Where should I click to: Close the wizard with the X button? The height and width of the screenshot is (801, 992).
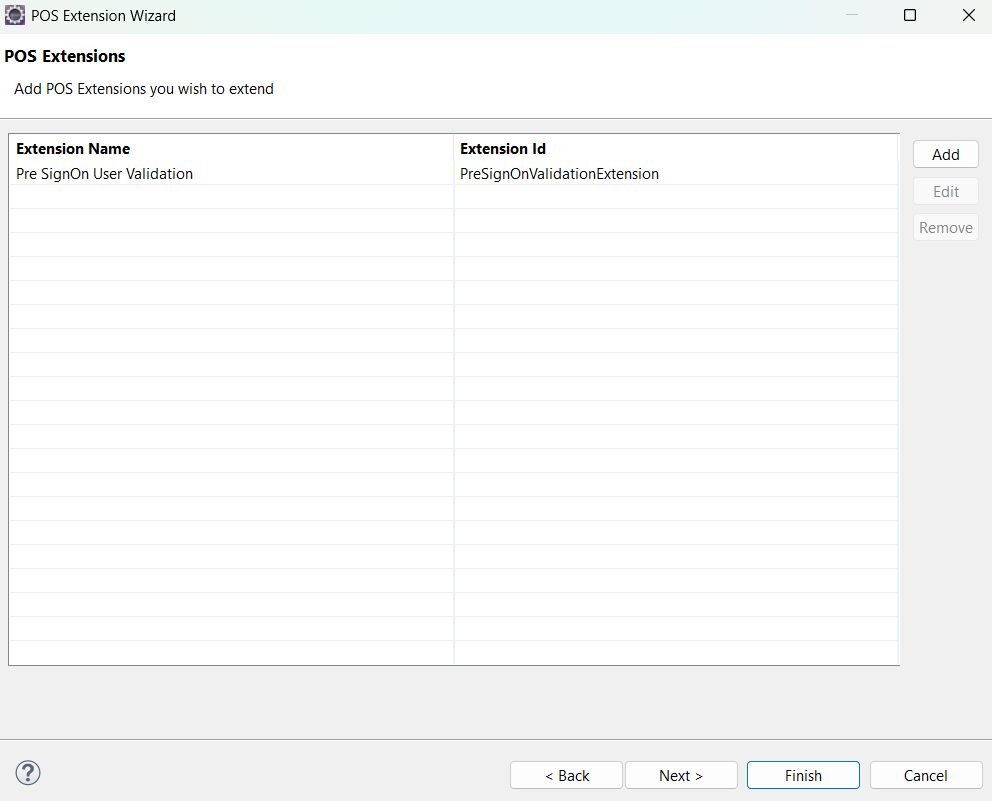(x=968, y=16)
